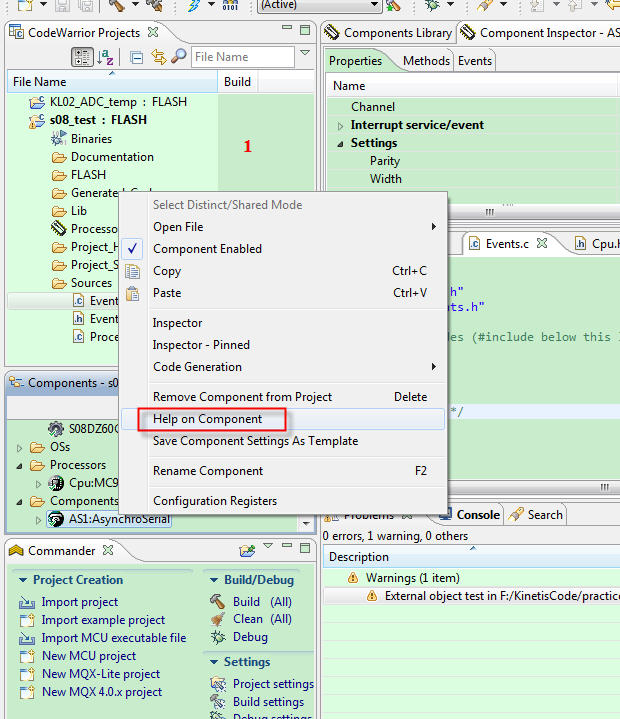620x719 pixels.
Task: Click the alphabetical sort icon
Action: click(105, 57)
